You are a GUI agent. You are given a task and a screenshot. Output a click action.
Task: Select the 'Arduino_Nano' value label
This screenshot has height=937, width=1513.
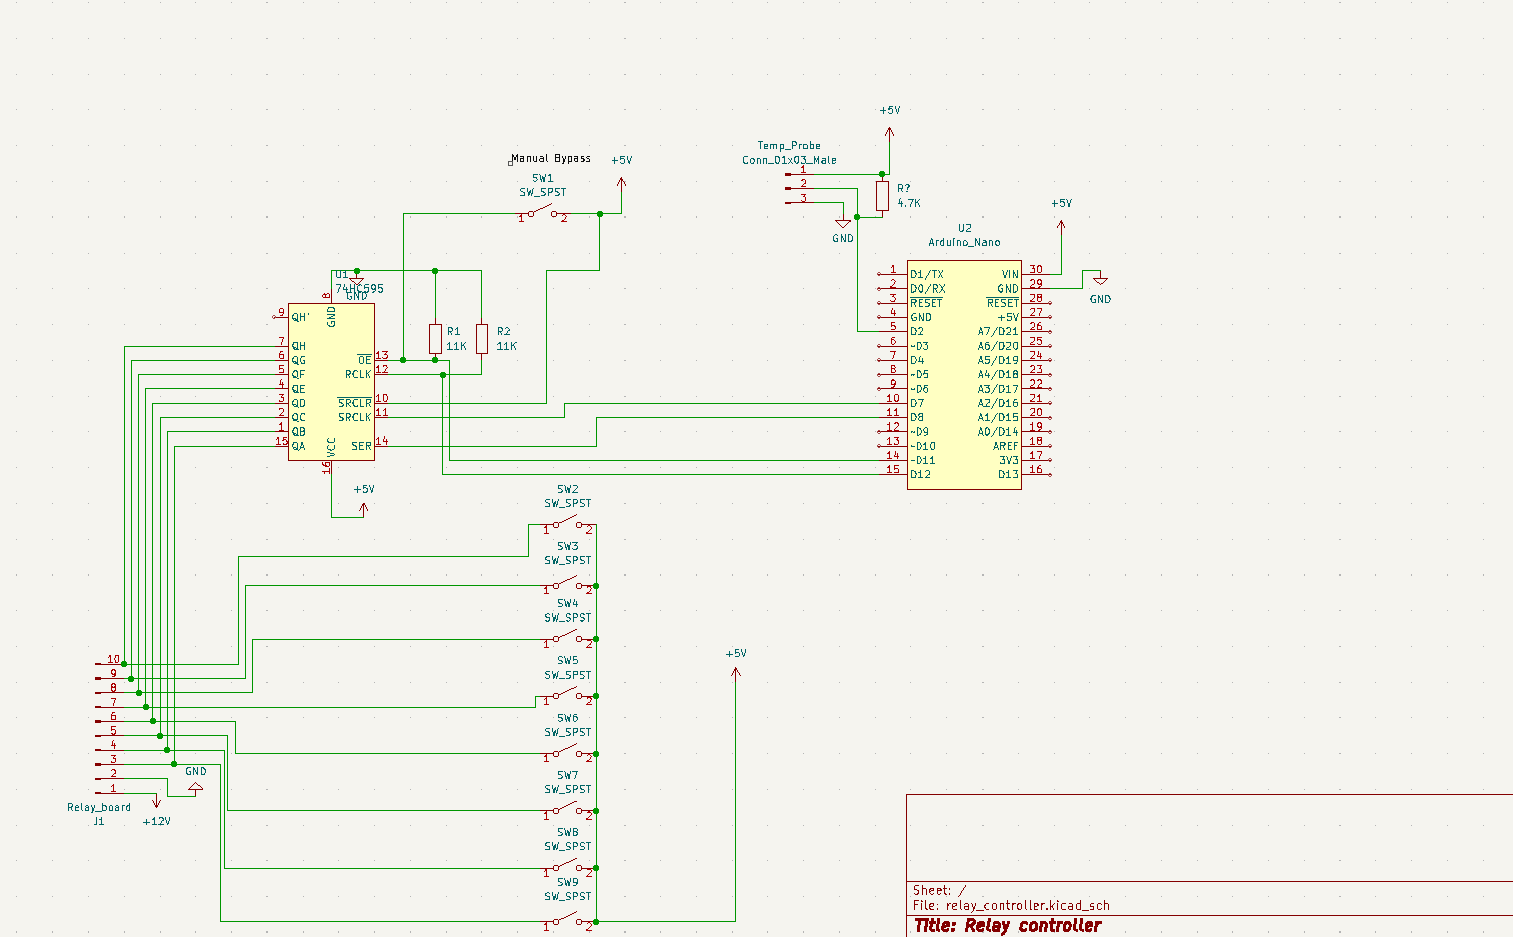pos(964,242)
